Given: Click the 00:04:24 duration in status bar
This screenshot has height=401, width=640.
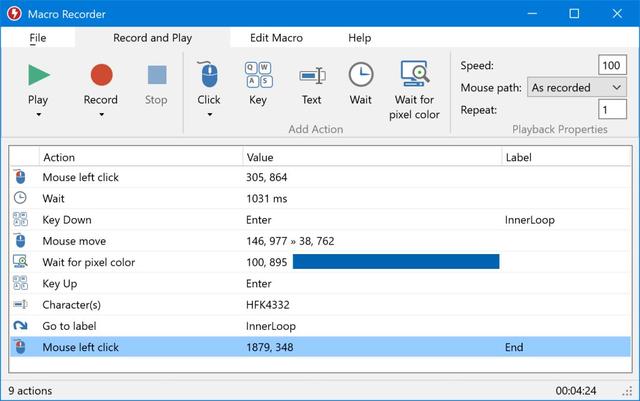Looking at the screenshot, I should (576, 391).
